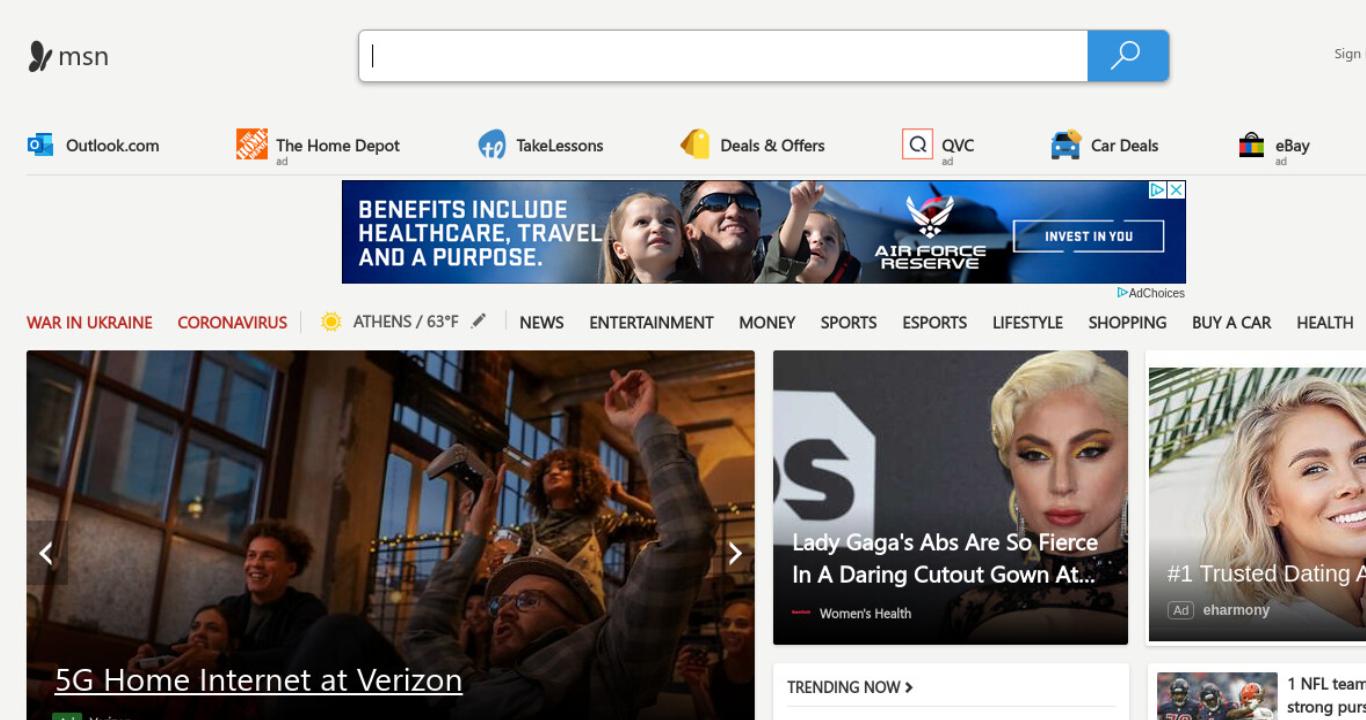Open the NFL team article thumbnail

coord(1217,696)
